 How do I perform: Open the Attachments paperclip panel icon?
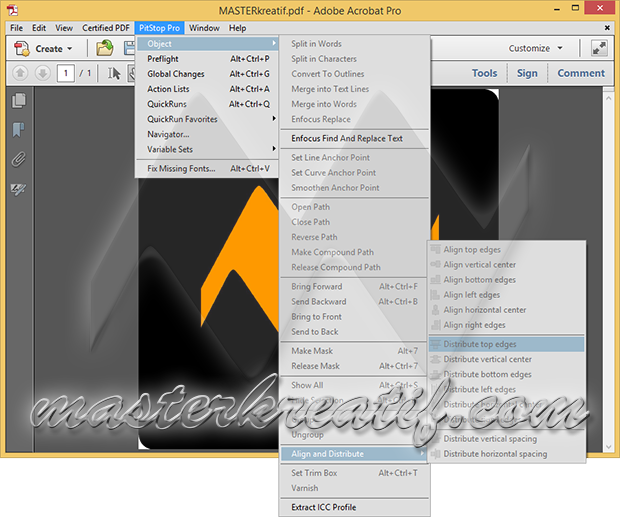[18, 159]
